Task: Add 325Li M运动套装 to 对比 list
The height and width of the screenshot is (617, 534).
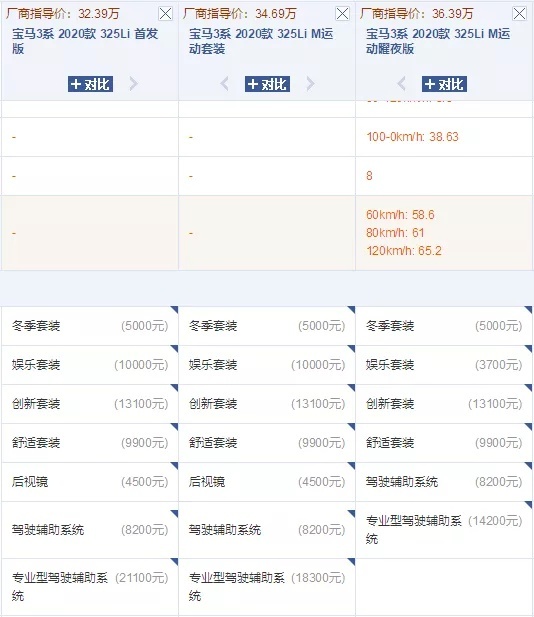Action: pyautogui.click(x=268, y=84)
